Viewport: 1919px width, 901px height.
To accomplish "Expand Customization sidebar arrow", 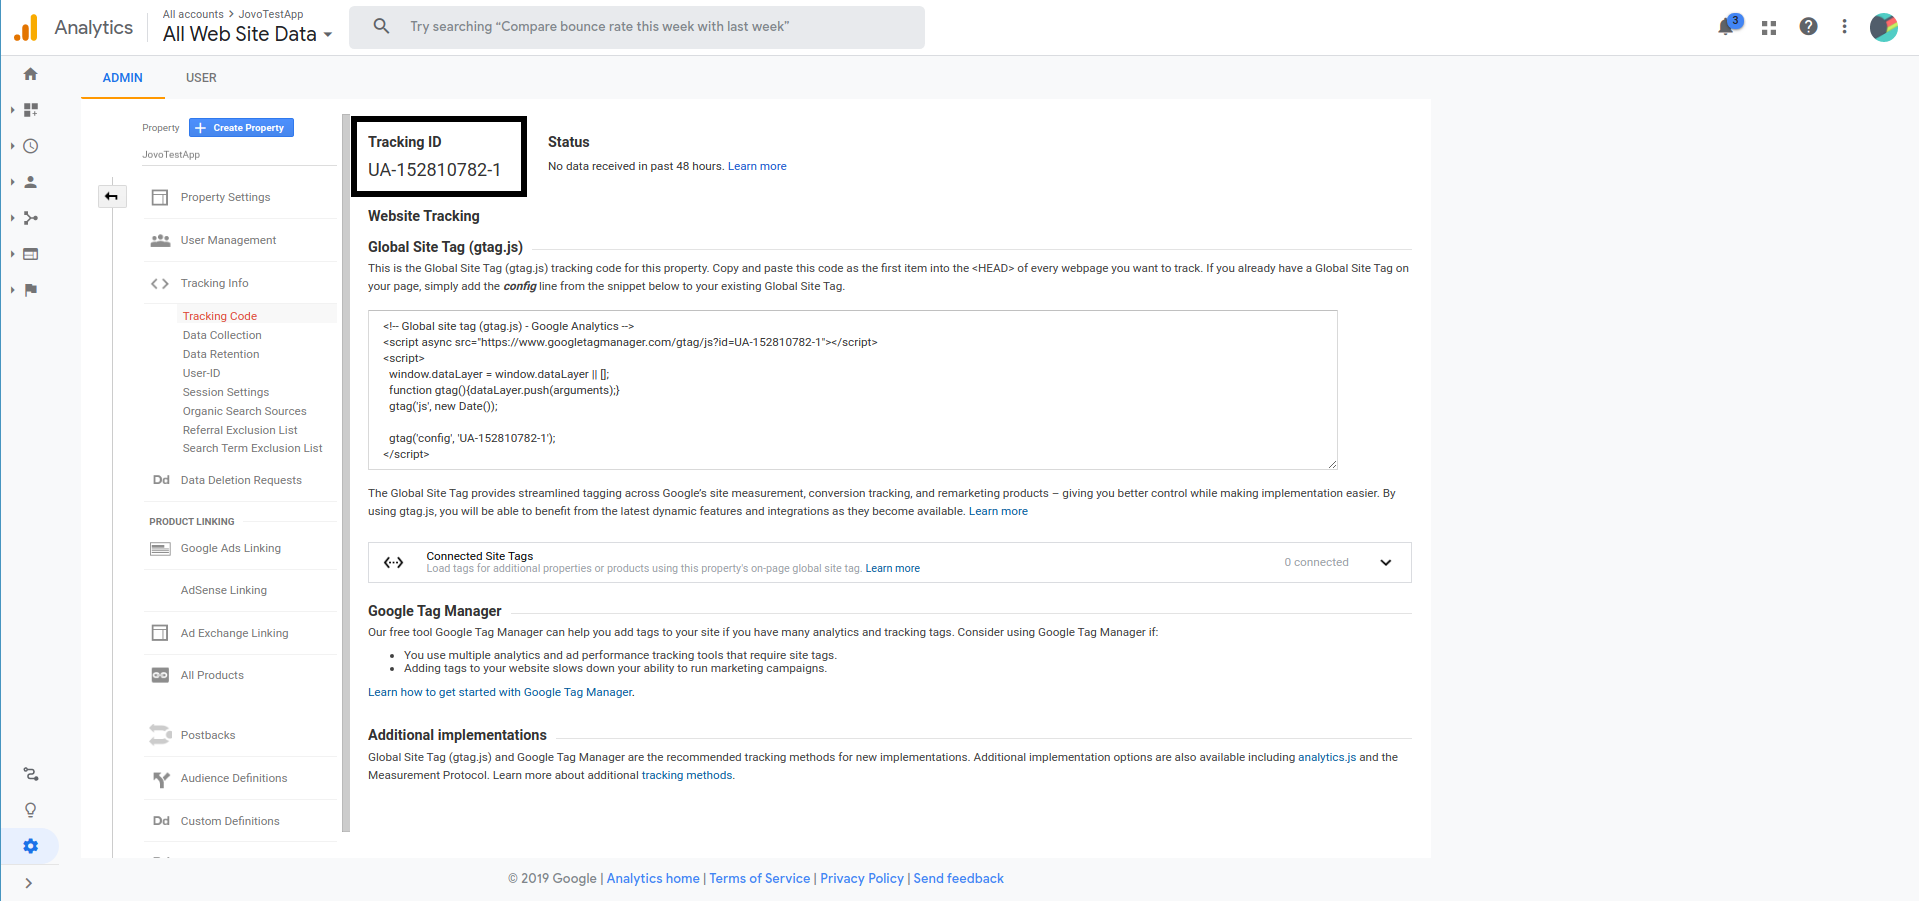I will point(12,110).
